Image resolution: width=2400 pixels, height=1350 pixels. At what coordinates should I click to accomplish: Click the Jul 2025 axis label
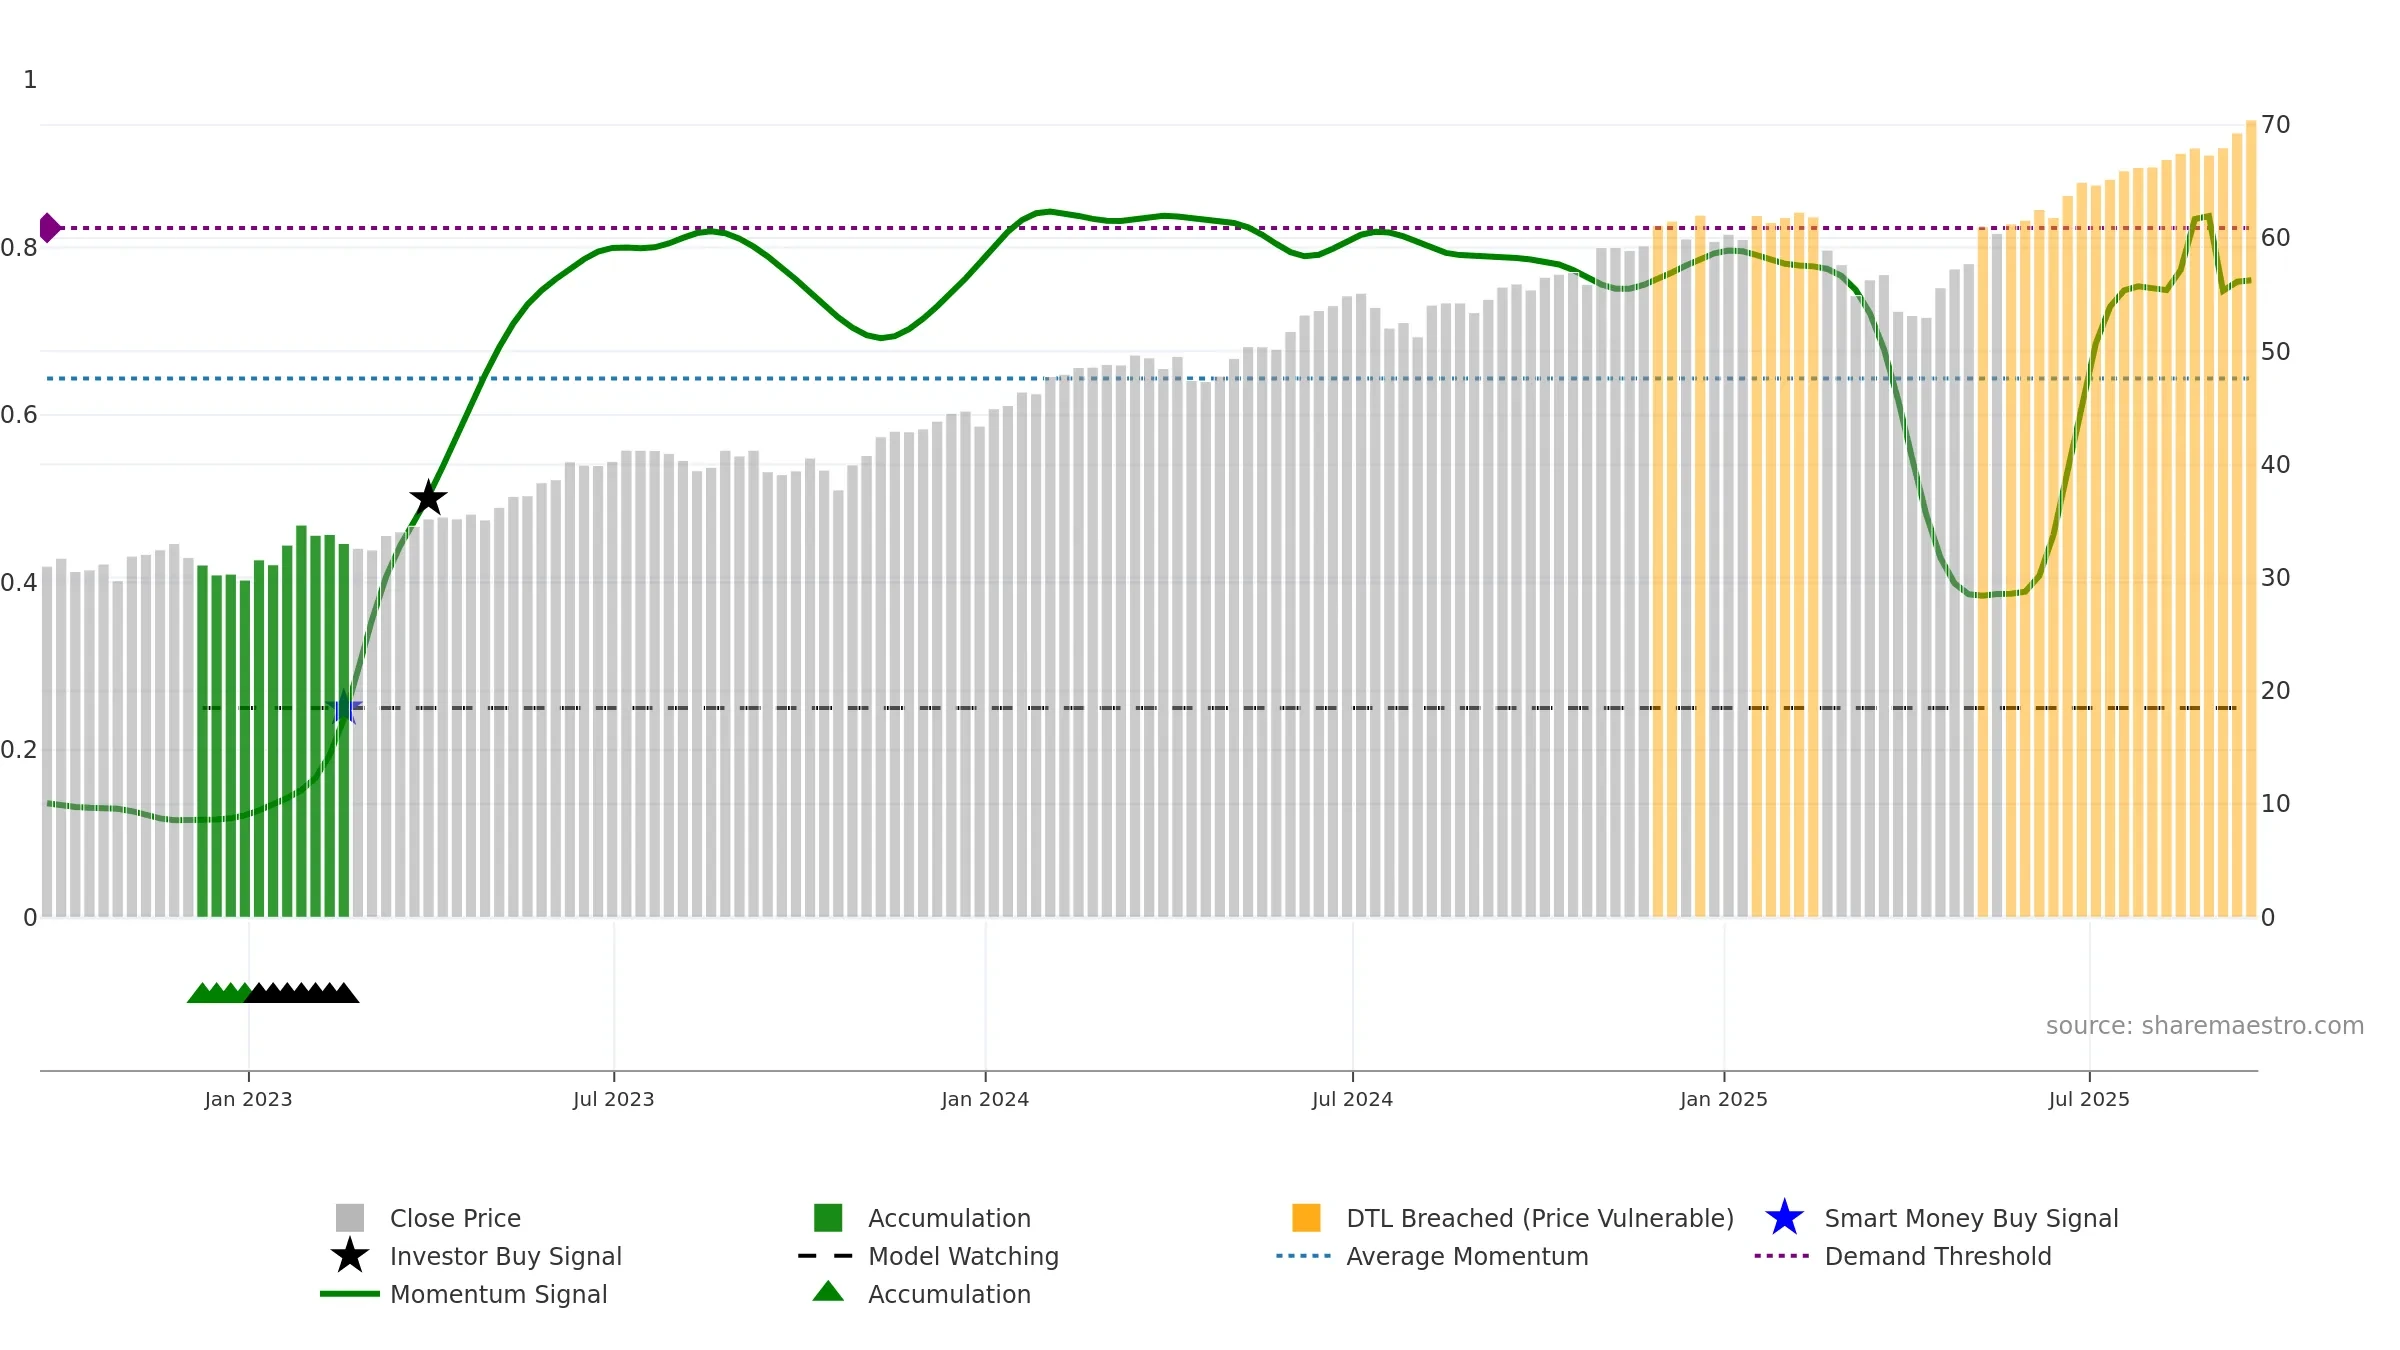click(x=2089, y=1100)
